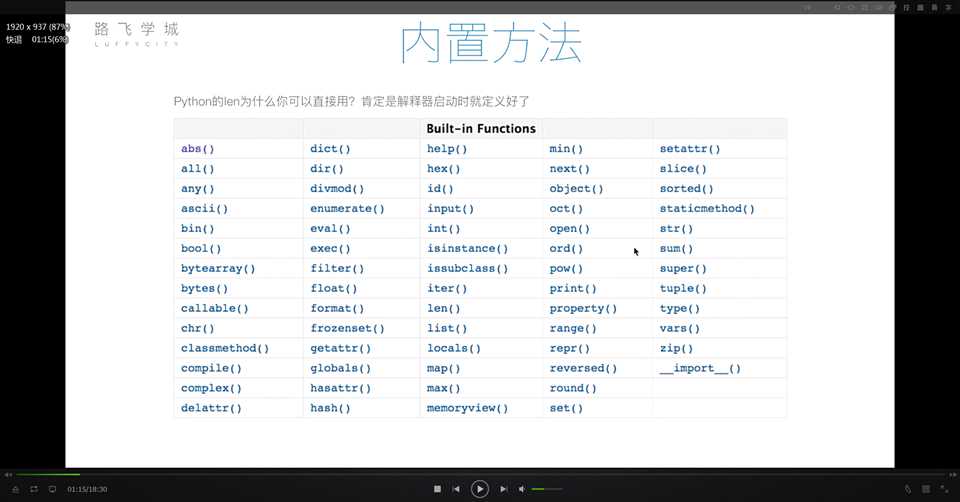960x502 pixels.
Task: Click the input() function entry
Action: [451, 209]
